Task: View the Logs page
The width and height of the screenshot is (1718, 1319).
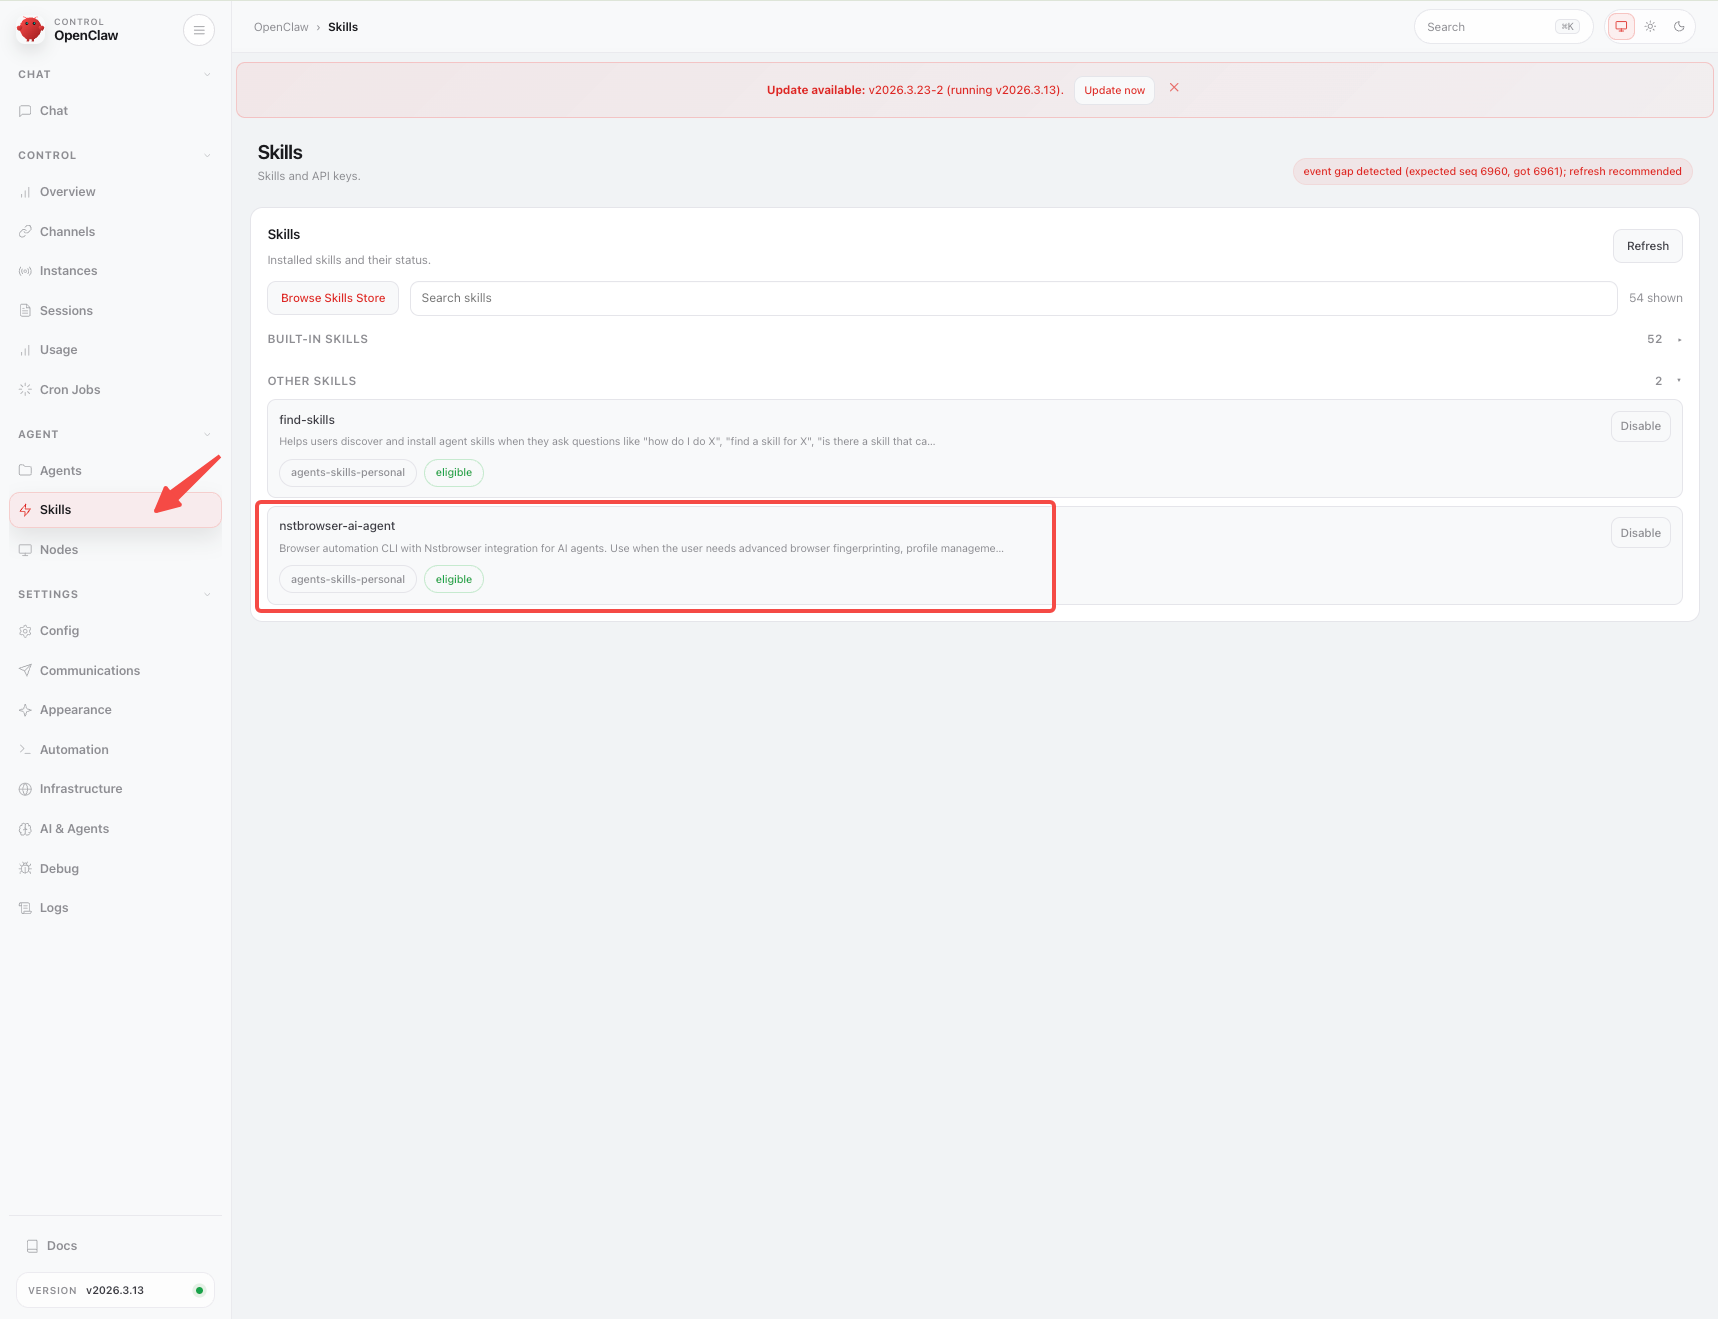Action: pyautogui.click(x=52, y=907)
